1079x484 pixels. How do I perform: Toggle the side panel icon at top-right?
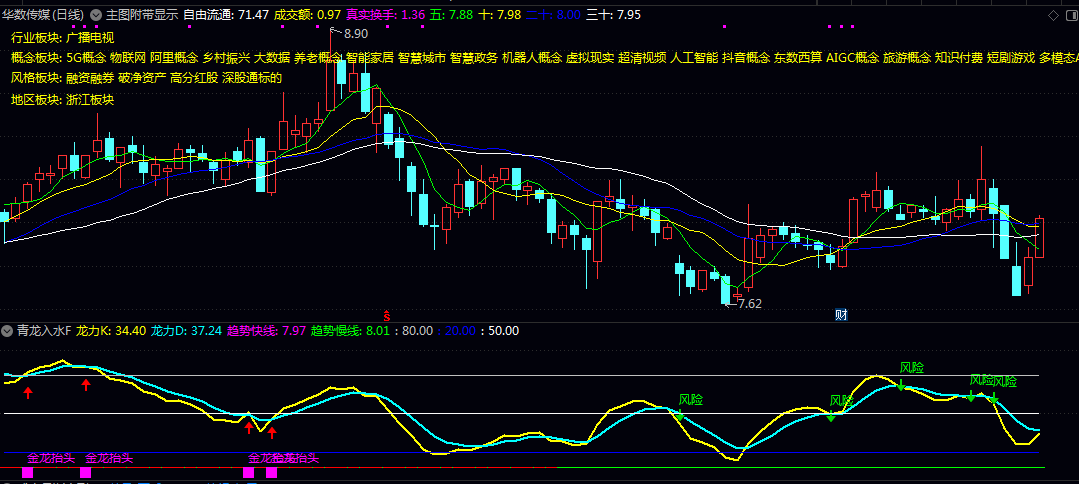pyautogui.click(x=1072, y=15)
